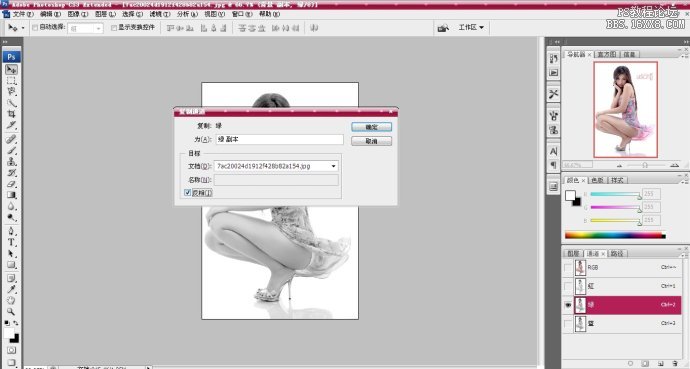
Task: Click OK in Duplicate Channel dialog
Action: pos(371,127)
